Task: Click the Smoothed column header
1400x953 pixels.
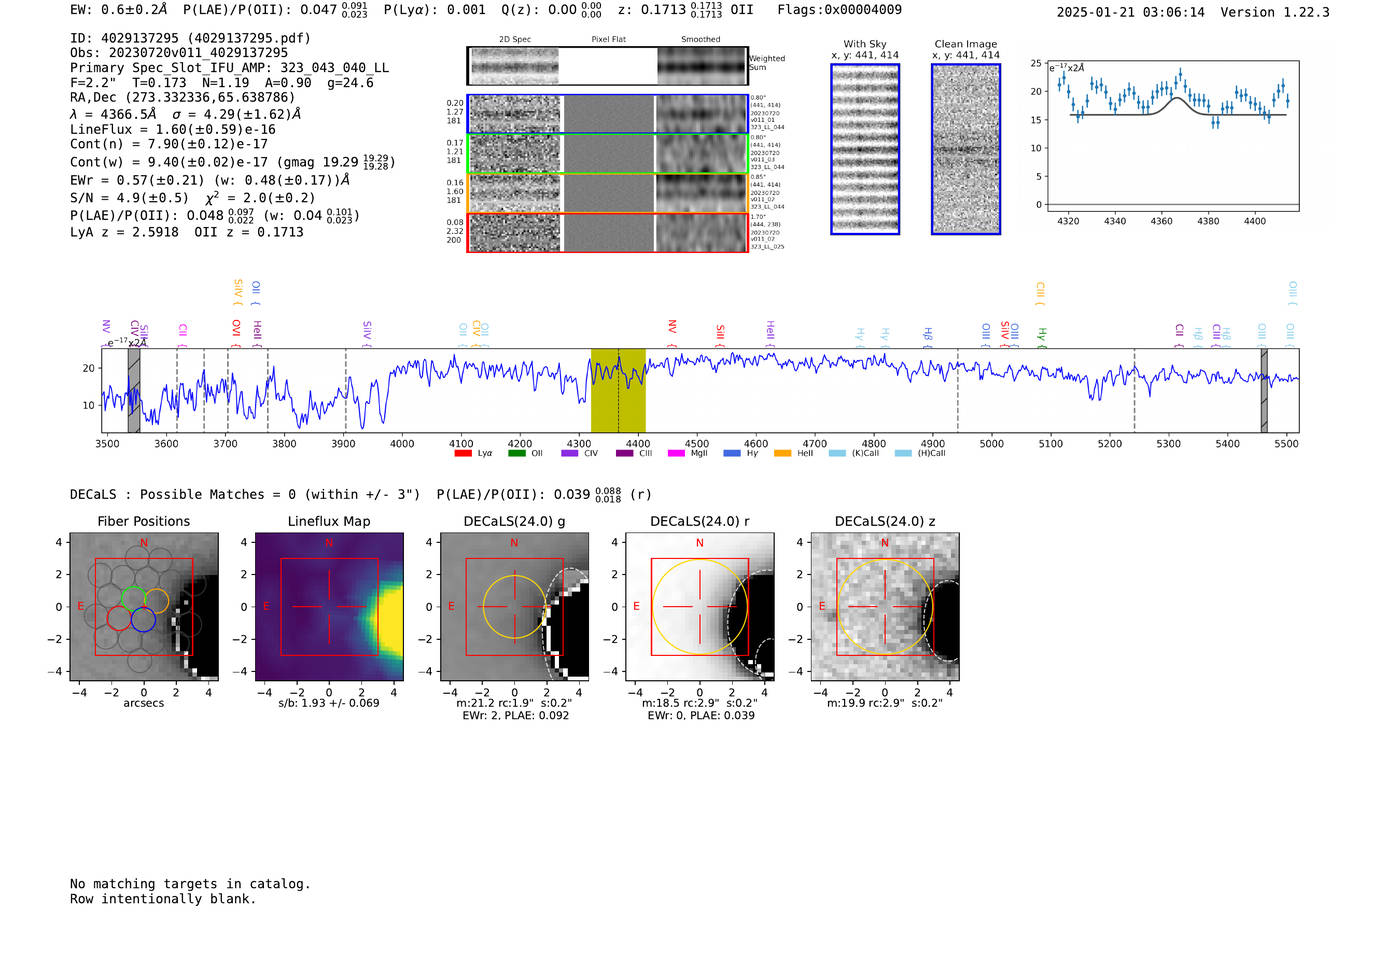Action: tap(701, 39)
